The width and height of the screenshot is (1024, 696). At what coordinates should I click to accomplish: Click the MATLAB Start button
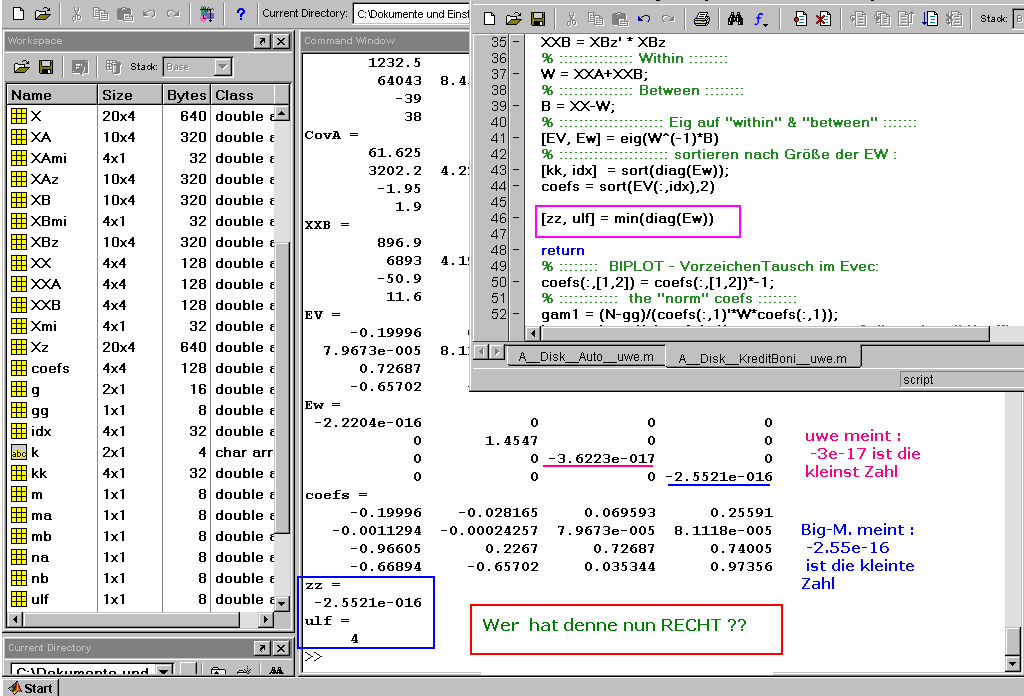pos(30,688)
